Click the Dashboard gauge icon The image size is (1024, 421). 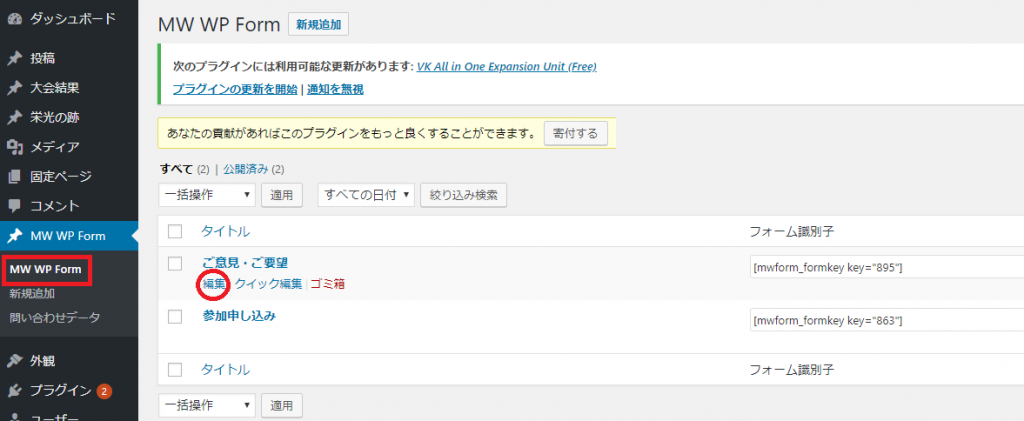pos(14,18)
